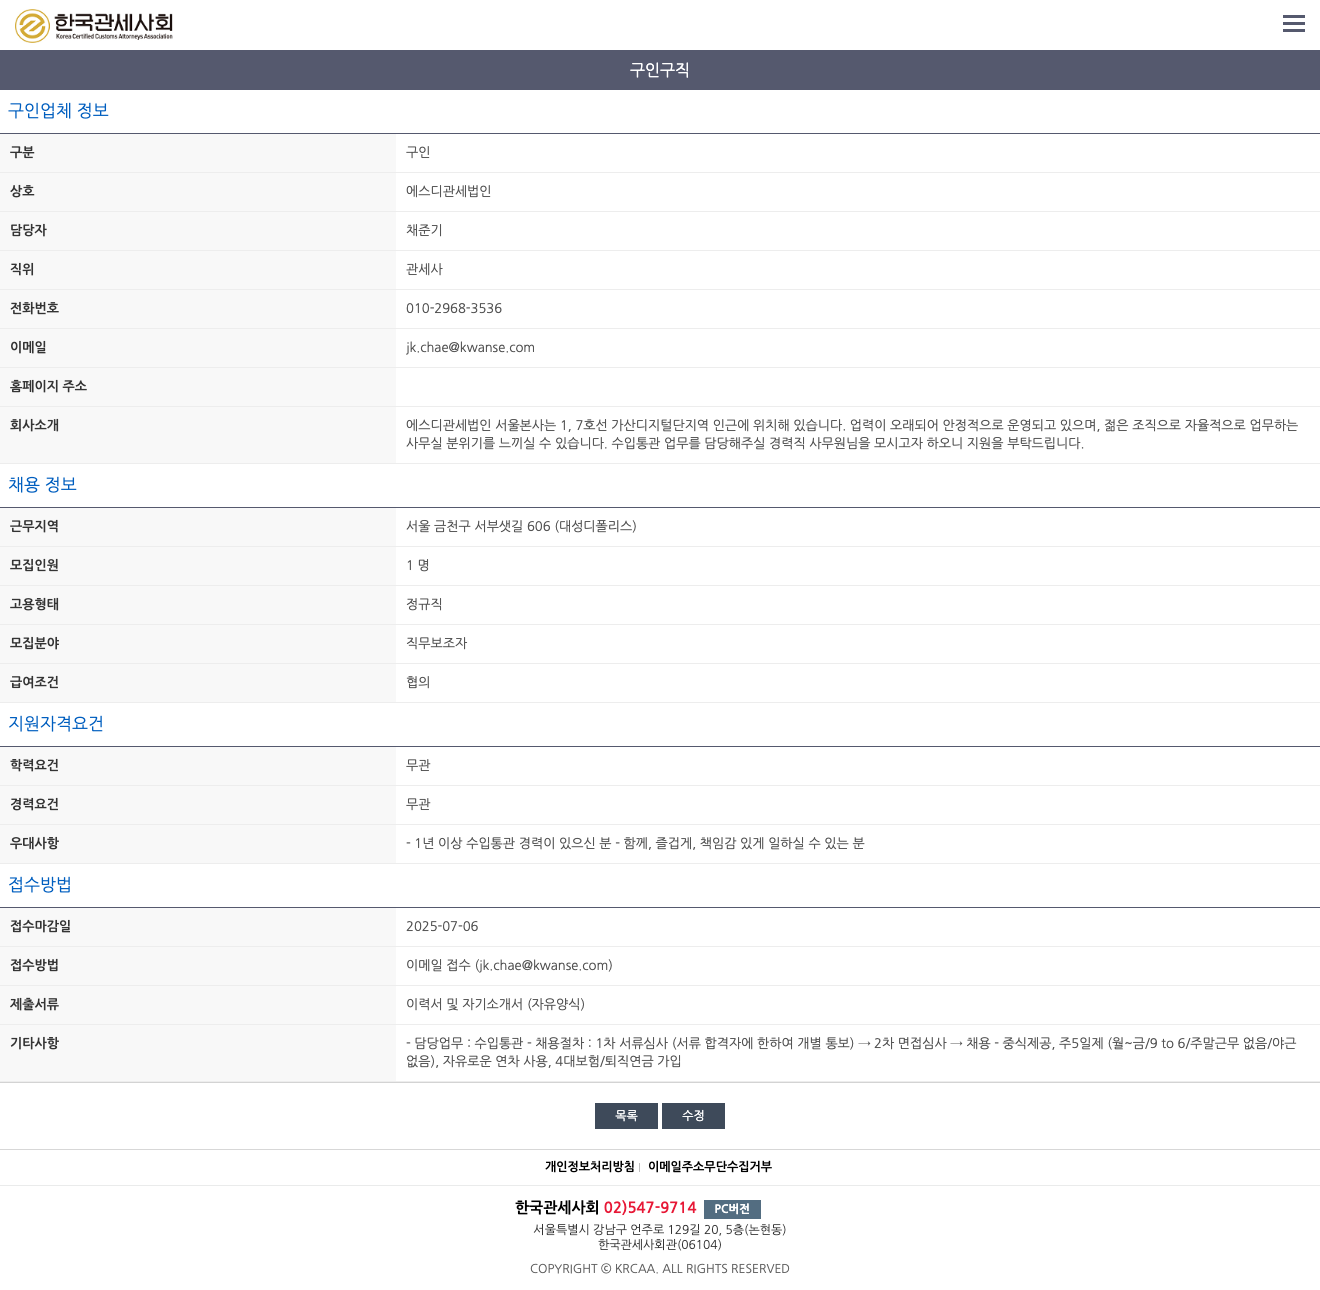1320x1290 pixels.
Task: Click the COPYRIGHT © KRCAA footer text
Action: point(660,1269)
